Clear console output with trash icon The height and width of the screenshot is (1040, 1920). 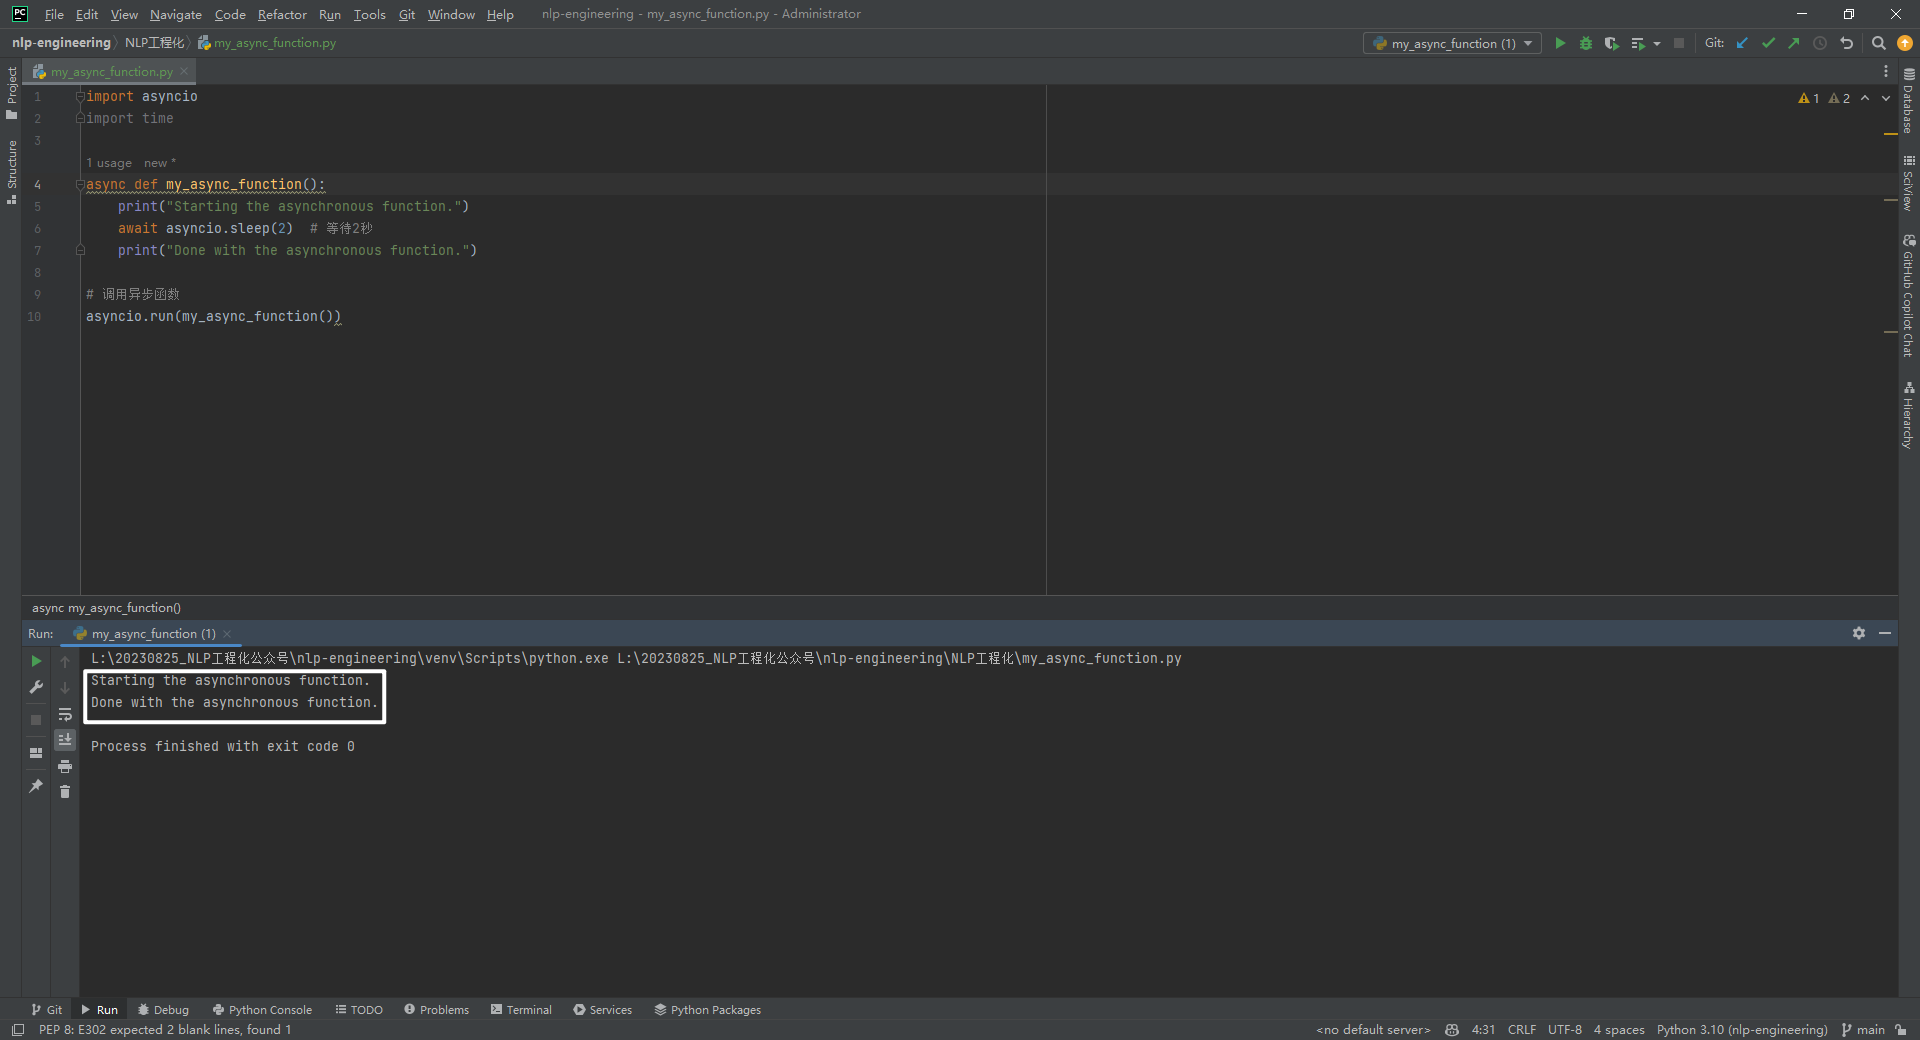click(65, 792)
